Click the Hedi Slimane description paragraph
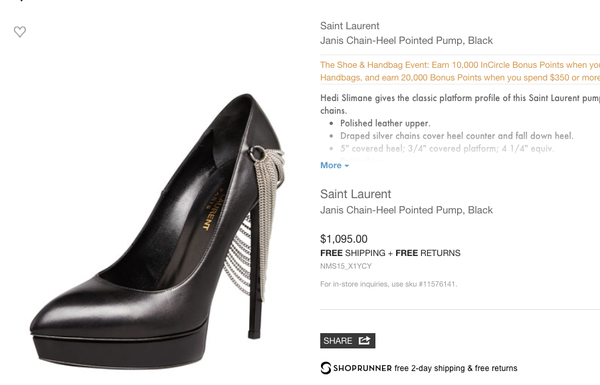 point(460,104)
